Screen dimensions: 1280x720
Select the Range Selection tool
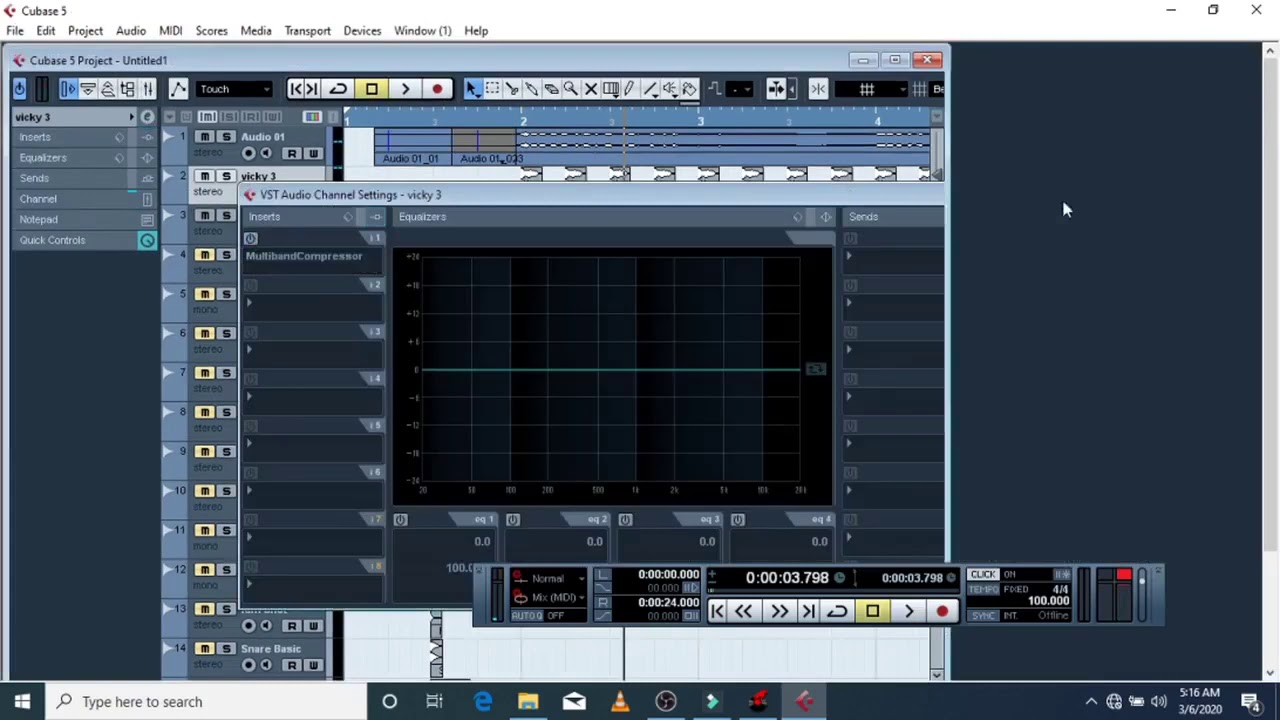[x=492, y=89]
